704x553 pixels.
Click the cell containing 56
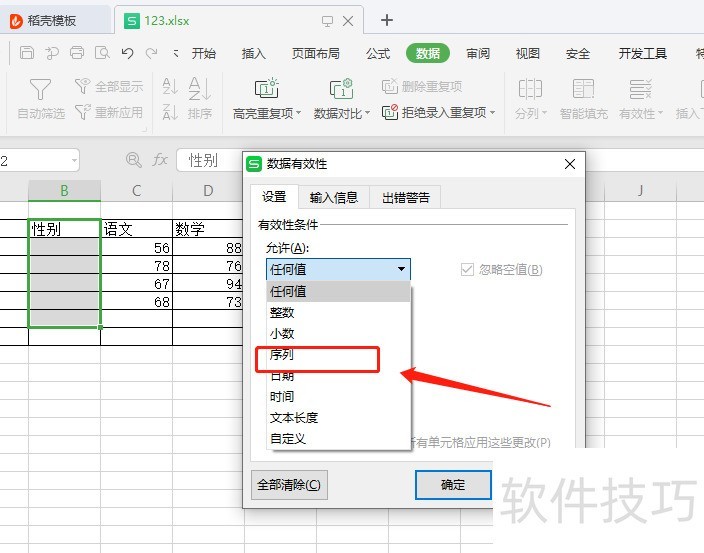click(x=136, y=247)
